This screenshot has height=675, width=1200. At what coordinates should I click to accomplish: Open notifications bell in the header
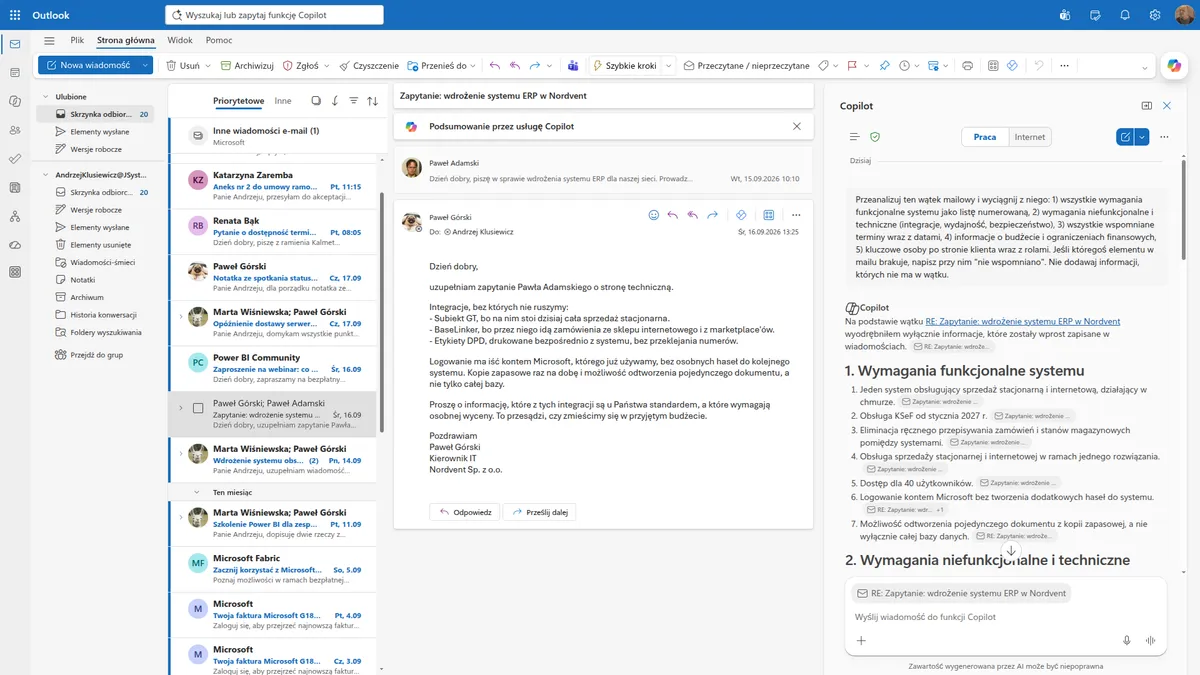[1125, 15]
